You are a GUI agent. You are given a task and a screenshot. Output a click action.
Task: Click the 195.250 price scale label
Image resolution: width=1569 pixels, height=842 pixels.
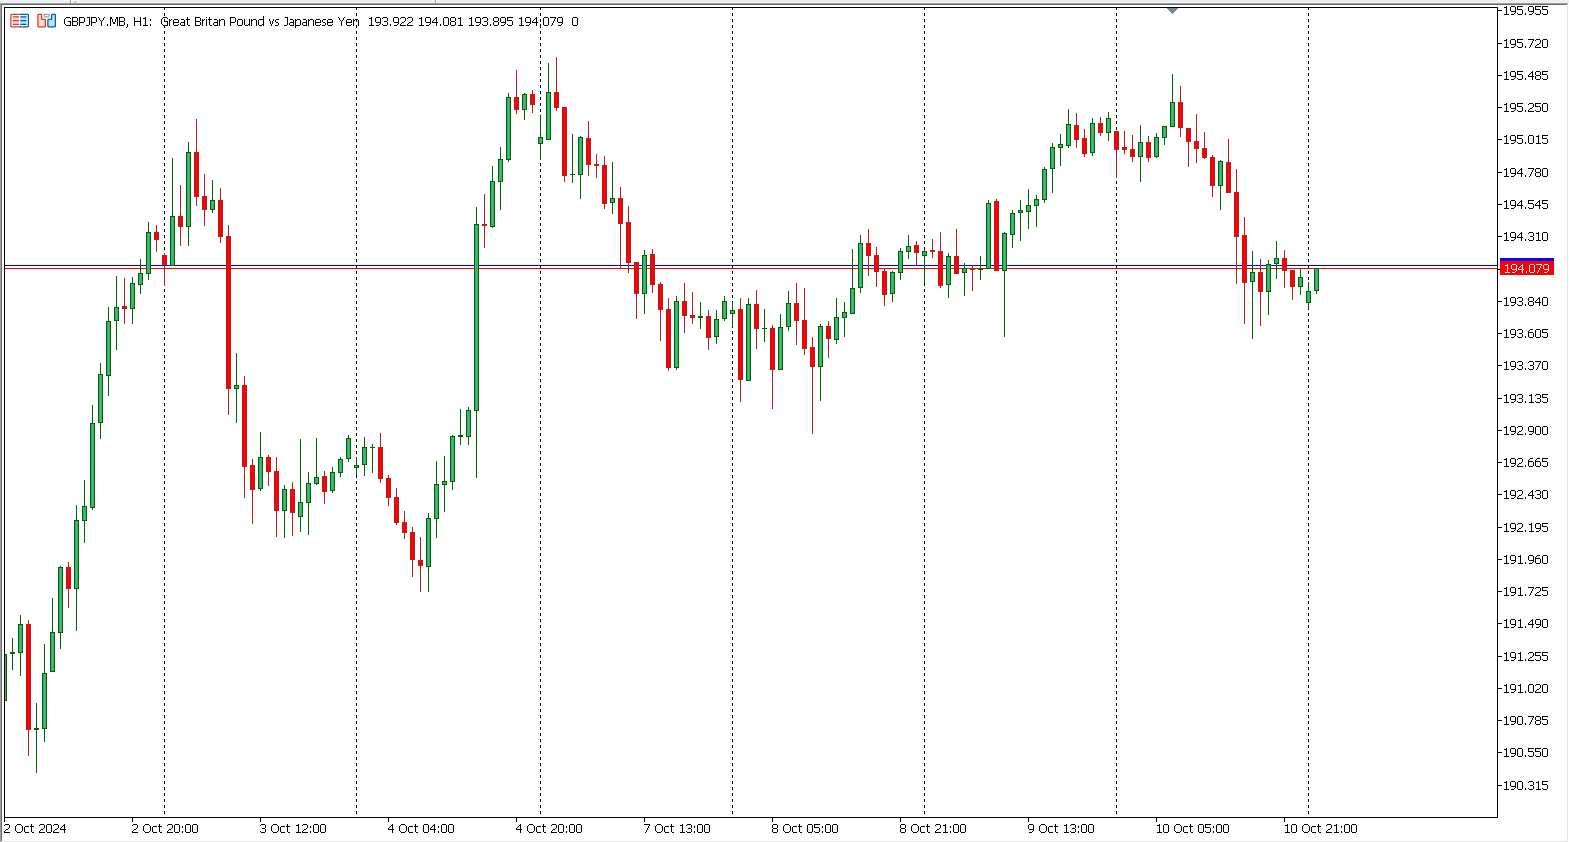coord(1526,108)
